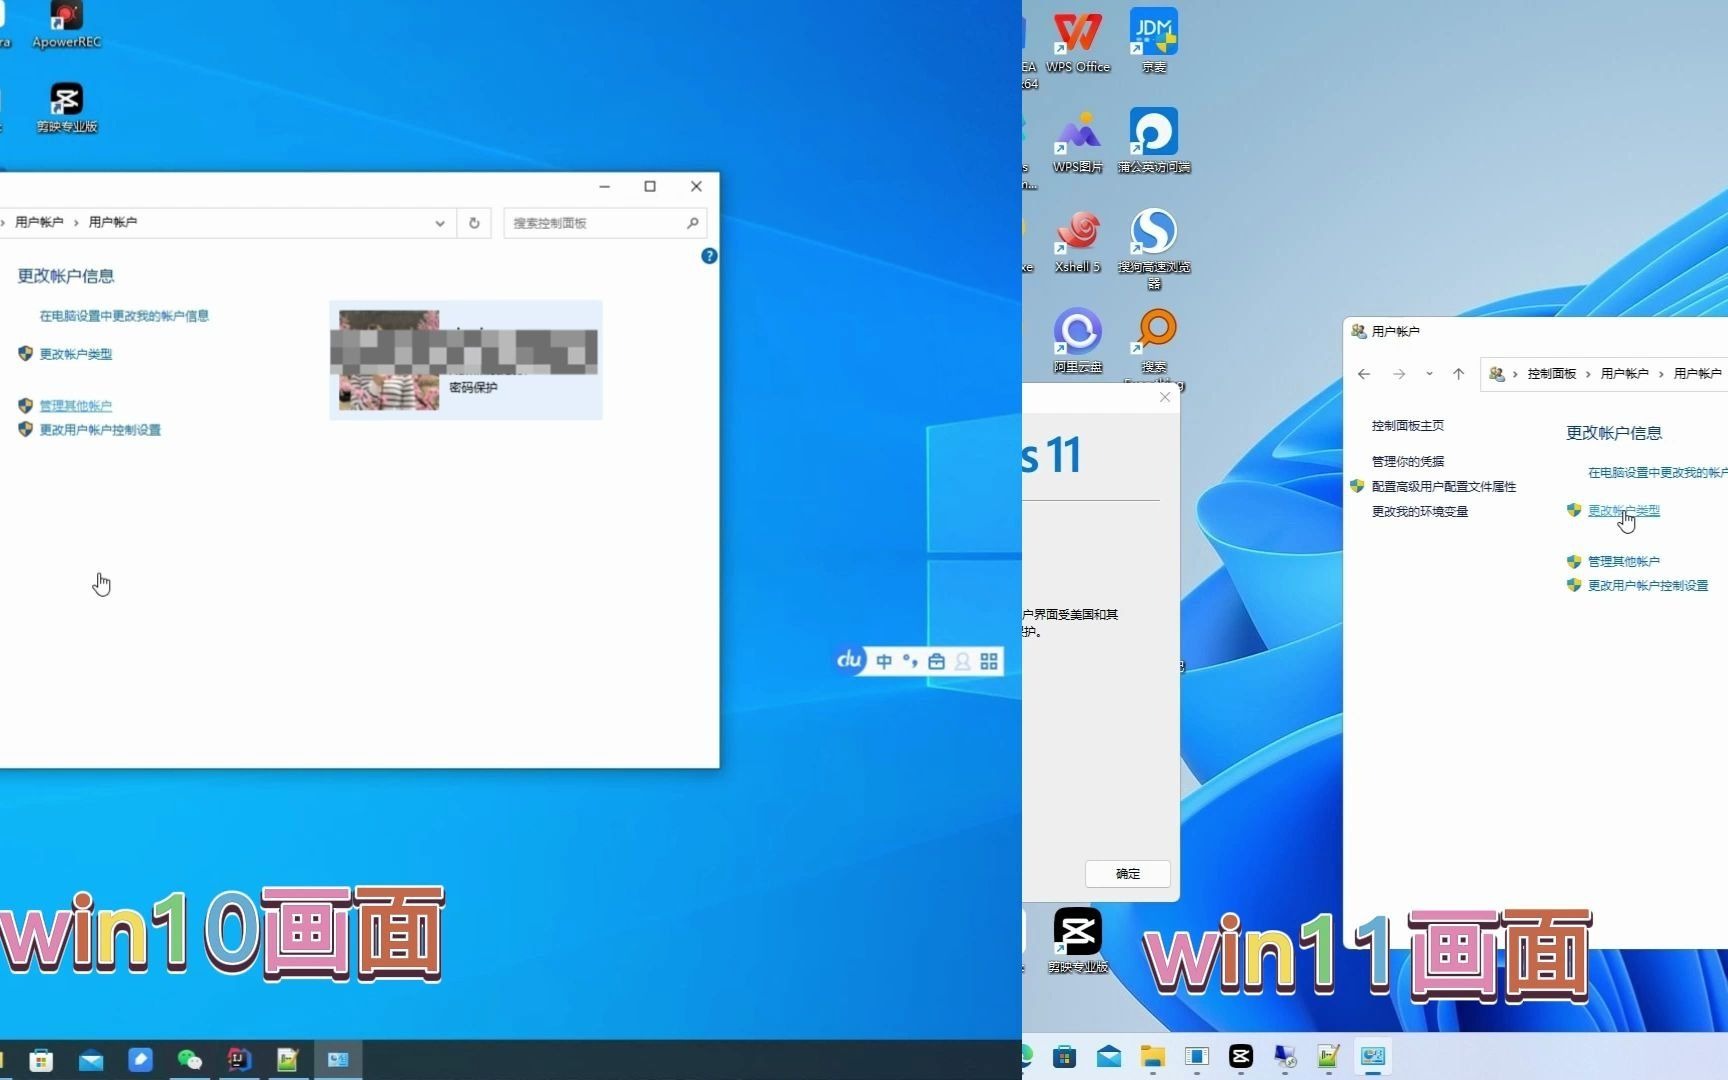Open 搜狗高速浏览器 desktop shortcut
Viewport: 1728px width, 1080px height.
pos(1154,249)
